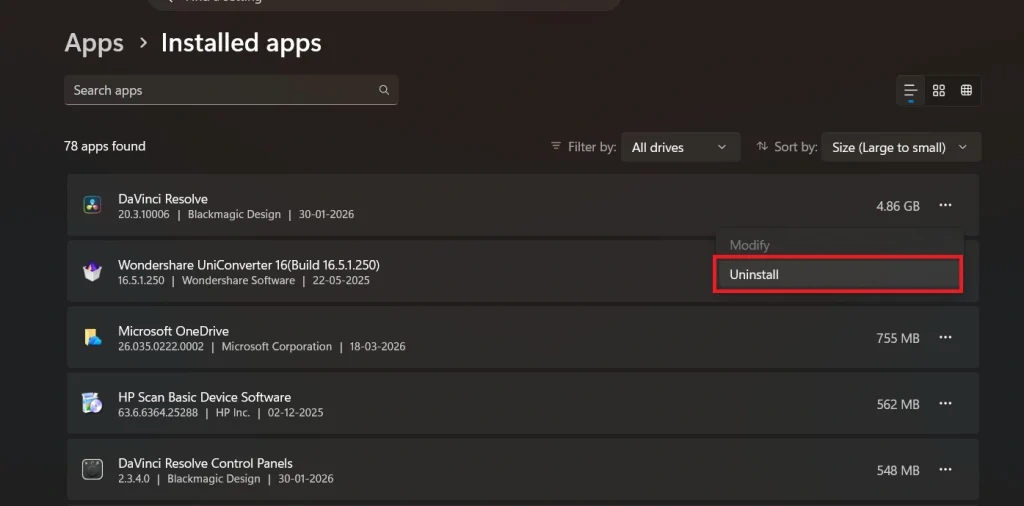1024x506 pixels.
Task: Open more options for Microsoft OneDrive
Action: [x=945, y=338]
